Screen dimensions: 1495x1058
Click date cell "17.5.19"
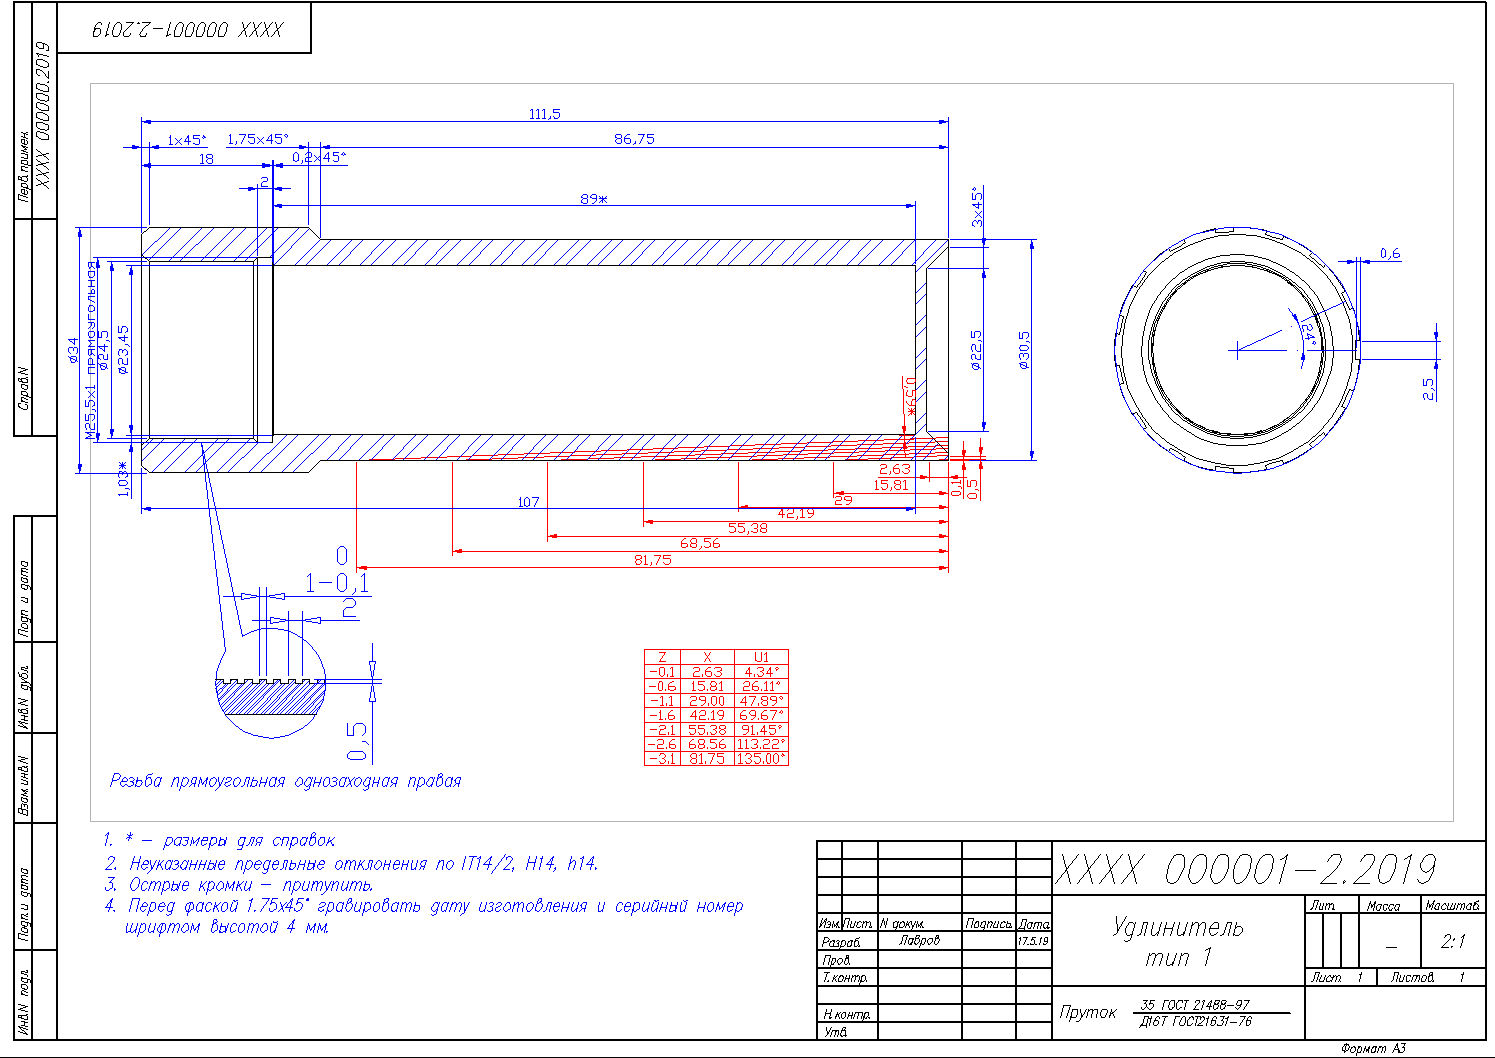coord(1033,942)
